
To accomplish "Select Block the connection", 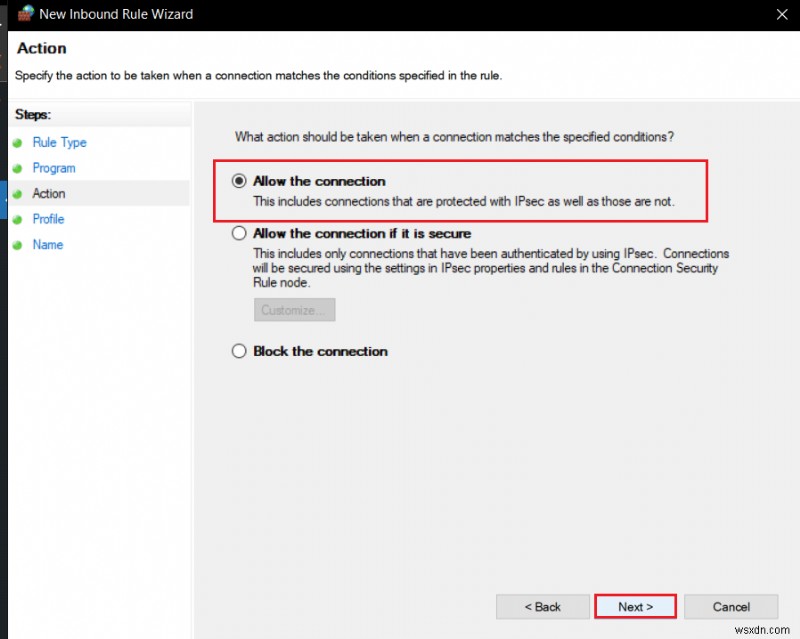I will tap(238, 351).
